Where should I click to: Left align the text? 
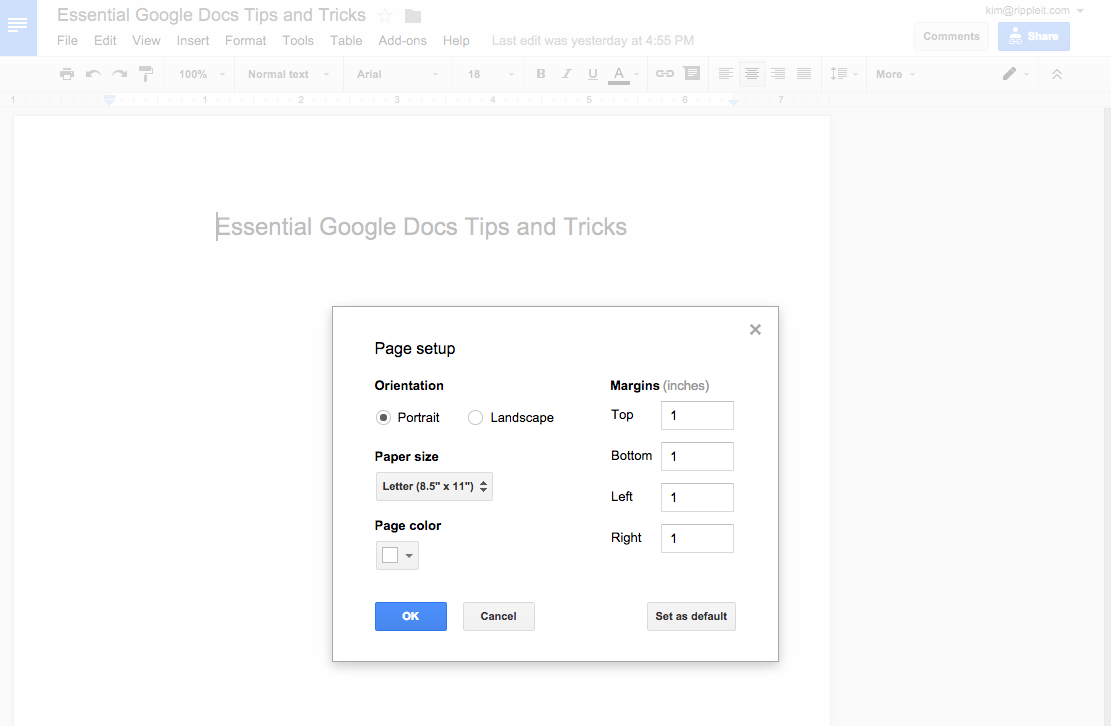726,74
